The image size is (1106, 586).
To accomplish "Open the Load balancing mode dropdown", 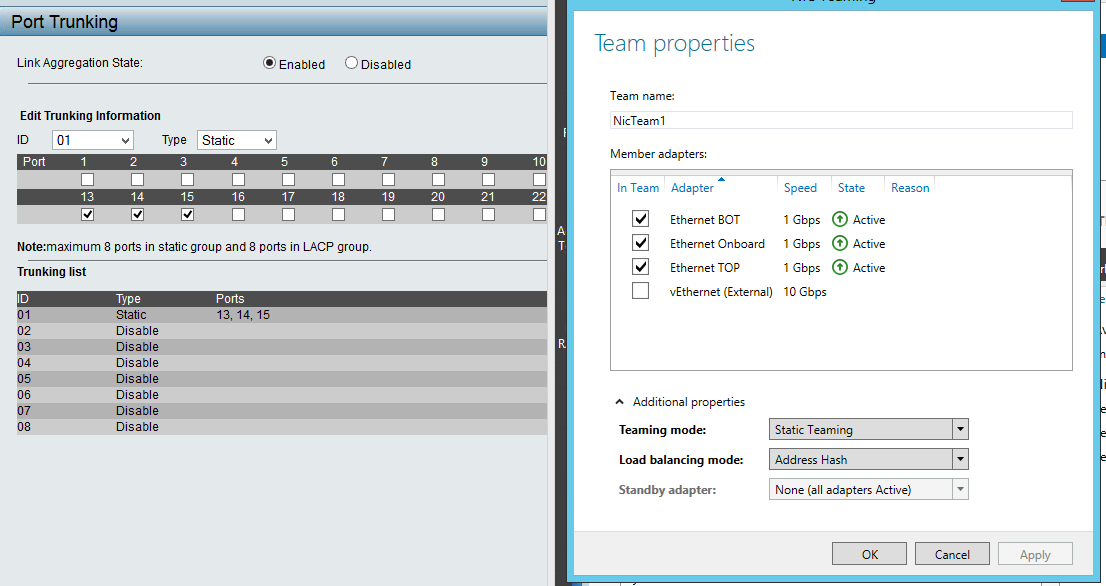I will pyautogui.click(x=869, y=460).
